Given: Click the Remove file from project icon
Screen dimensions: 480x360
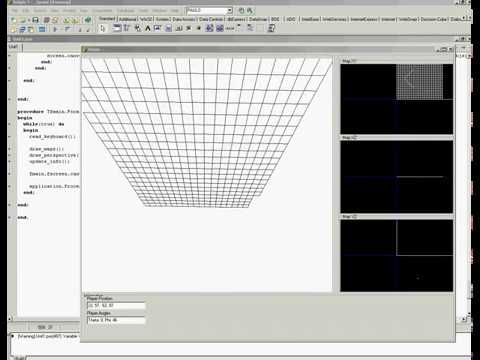Looking at the screenshot, I should pyautogui.click(x=76, y=20).
